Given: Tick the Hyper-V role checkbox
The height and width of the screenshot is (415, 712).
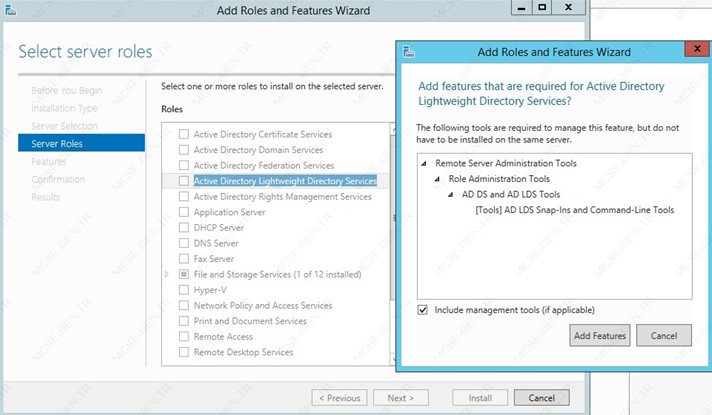Looking at the screenshot, I should tap(183, 290).
